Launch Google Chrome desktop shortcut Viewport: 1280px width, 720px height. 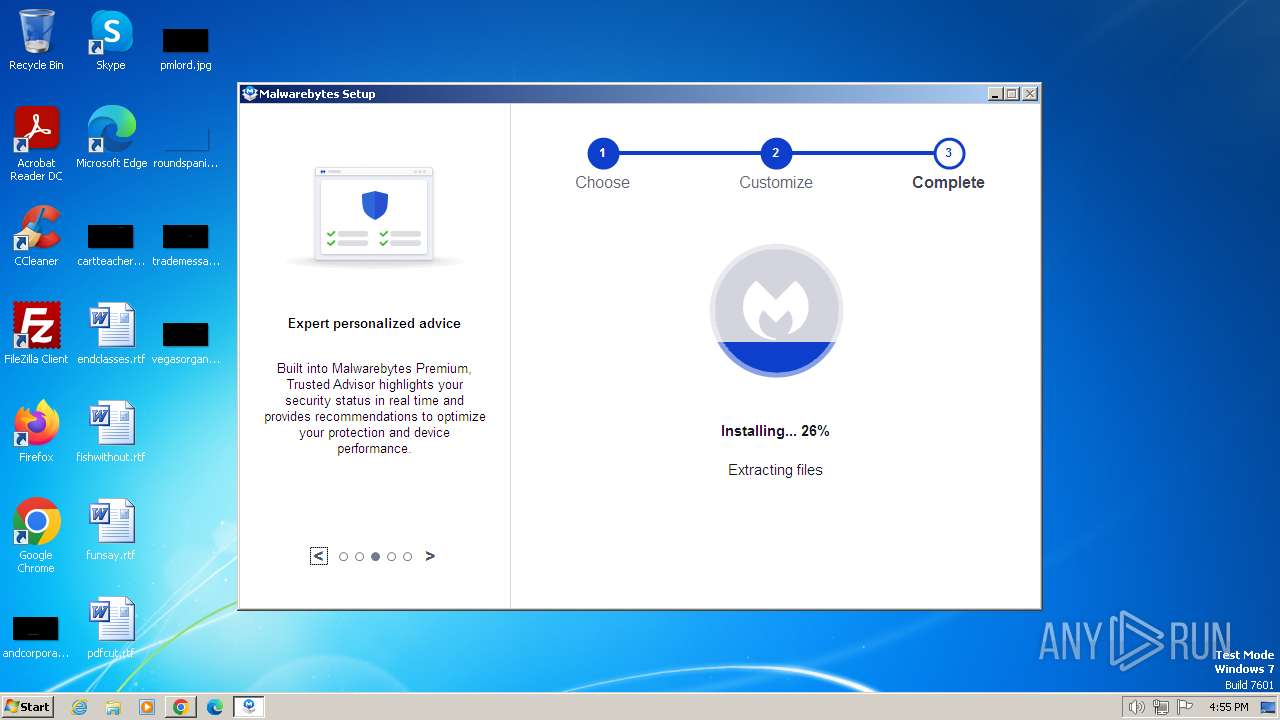36,536
